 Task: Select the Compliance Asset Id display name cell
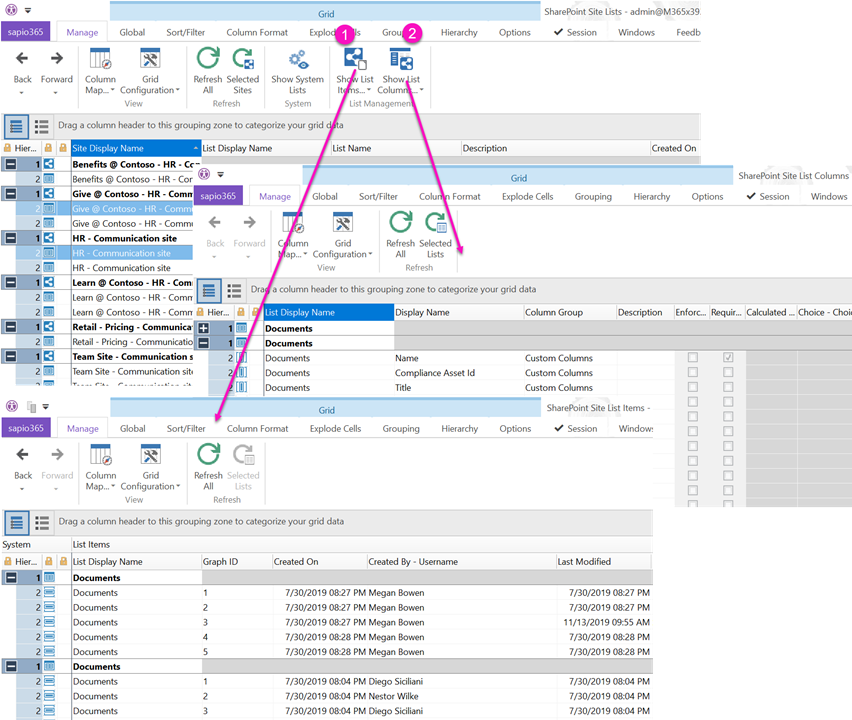click(x=459, y=373)
